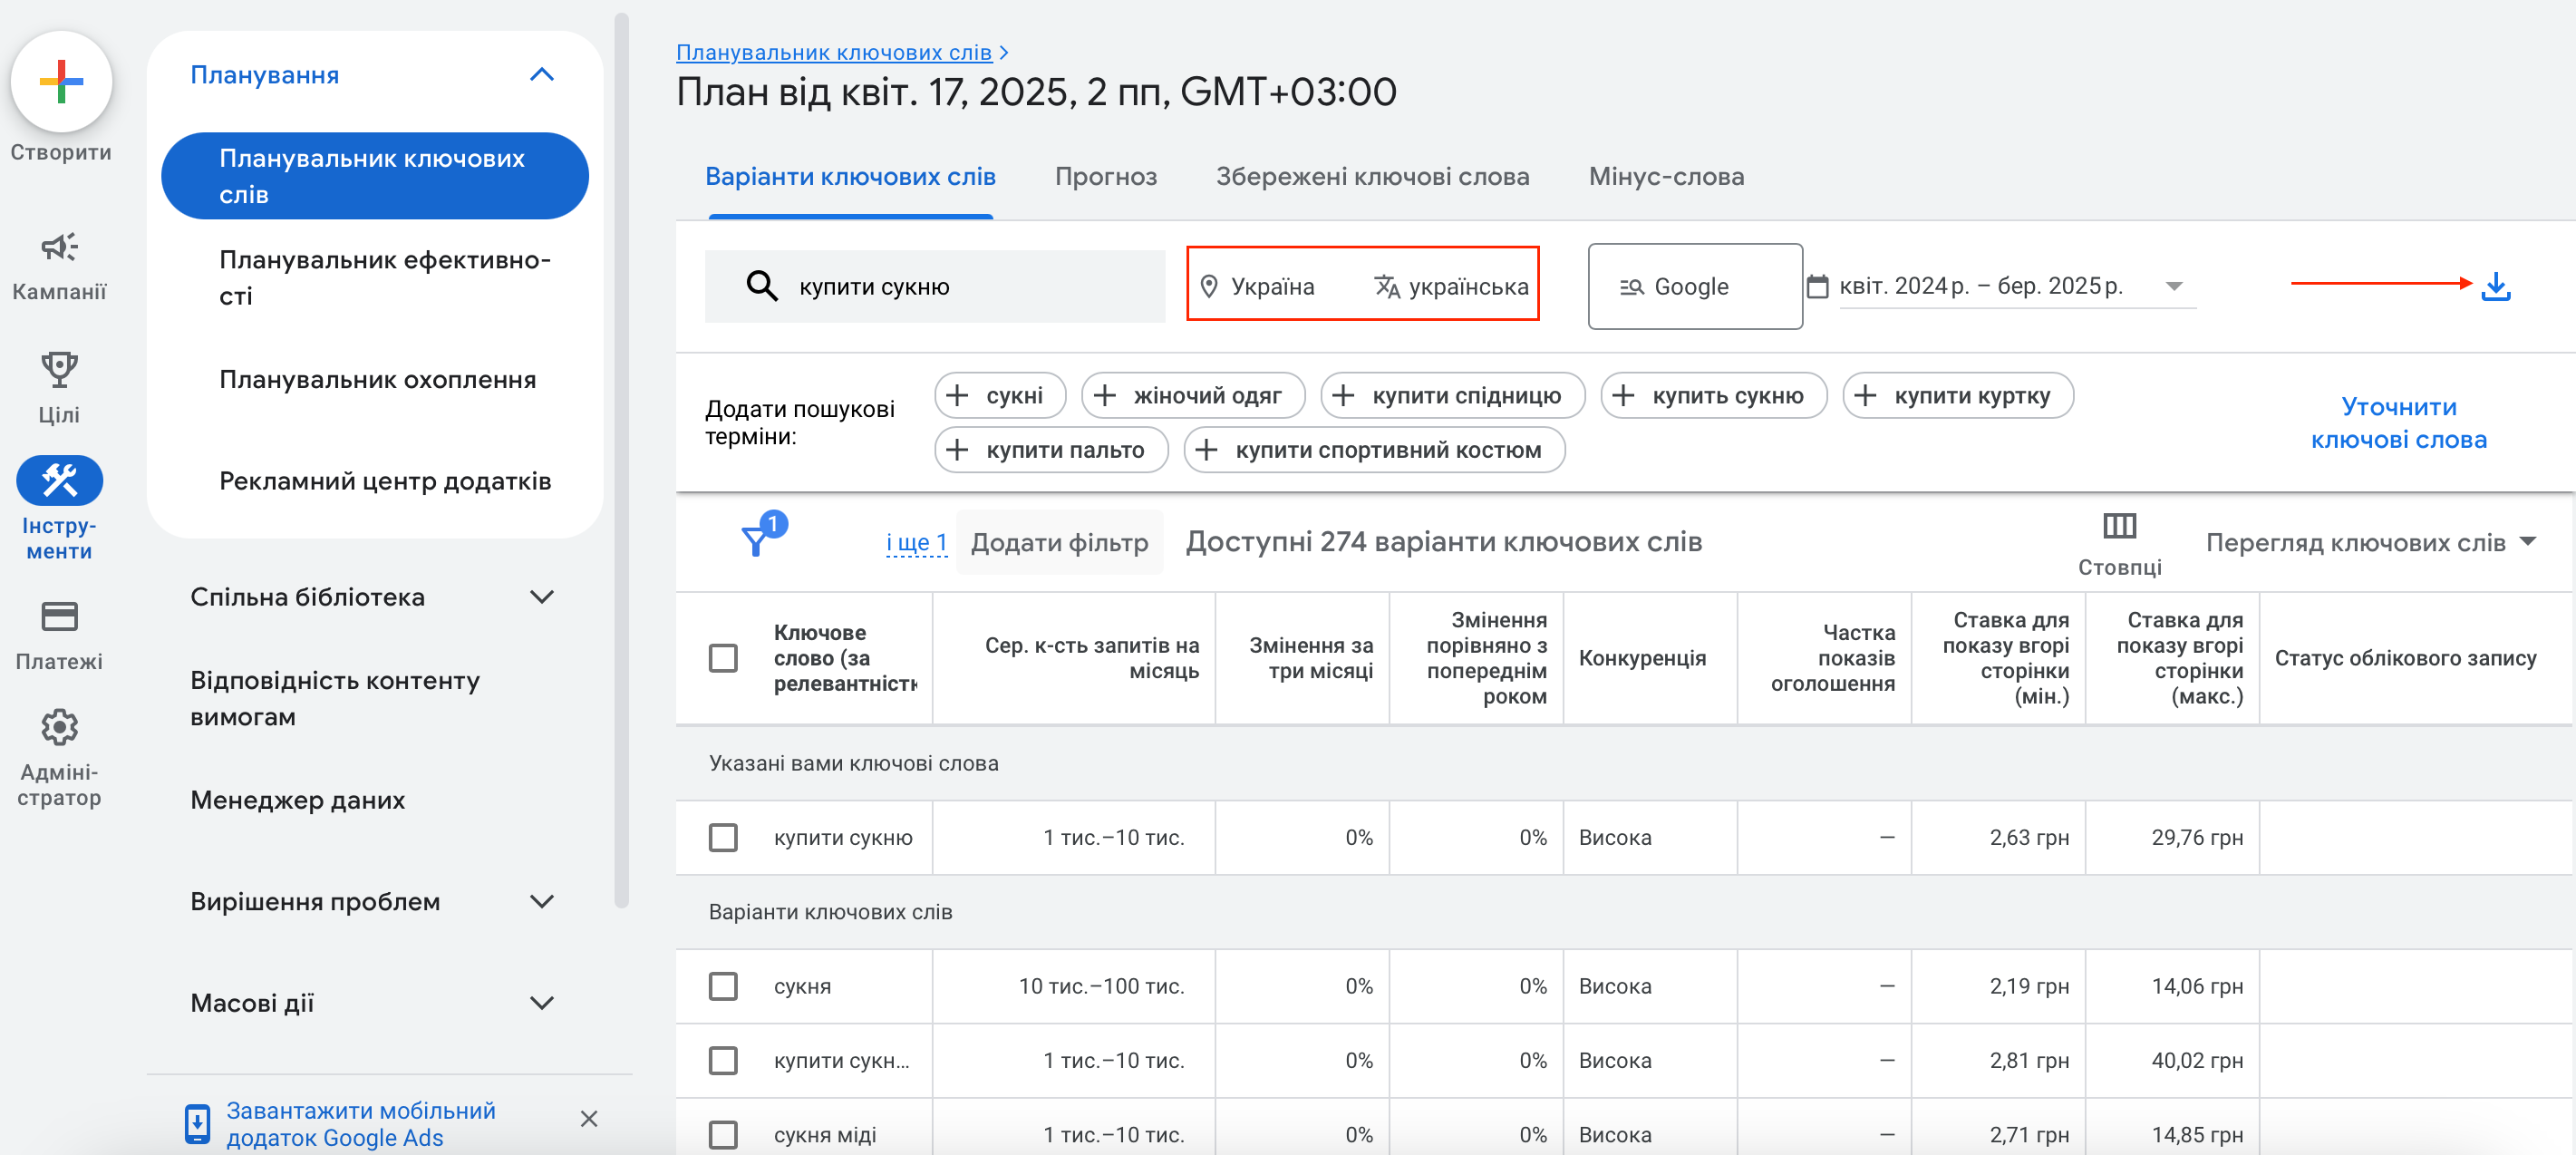This screenshot has height=1155, width=2576.
Task: Open Tools wrench icon
Action: (59, 480)
